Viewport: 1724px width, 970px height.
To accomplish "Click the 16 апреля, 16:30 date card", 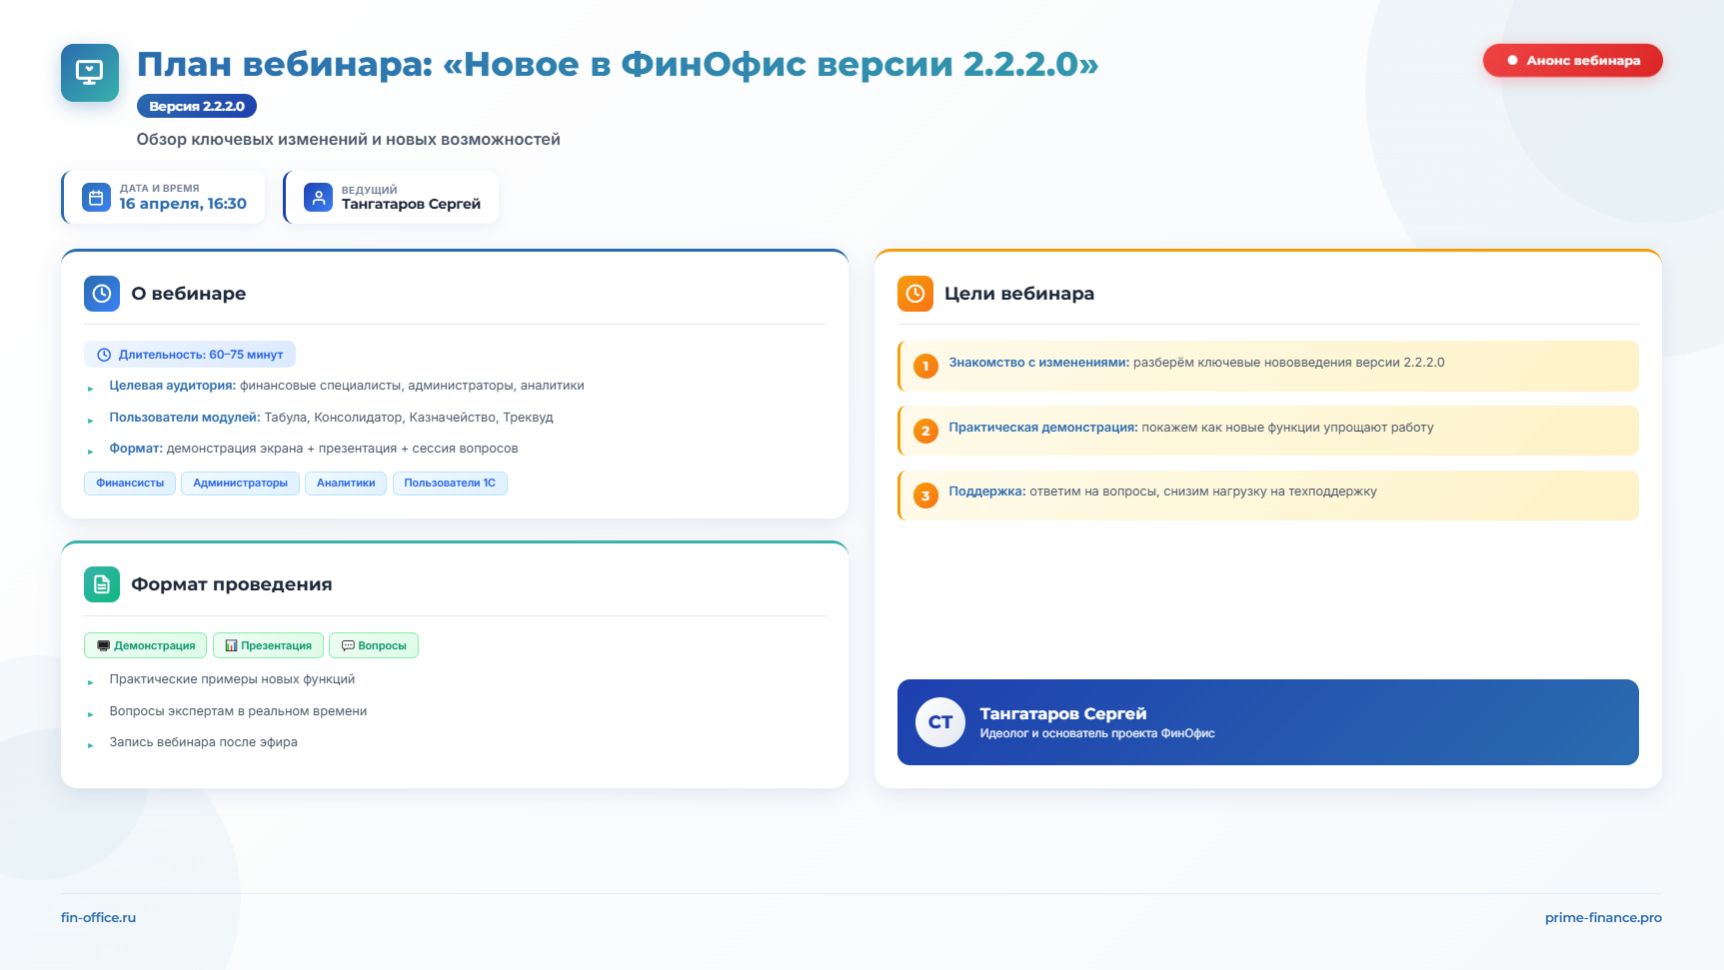I will [x=163, y=197].
